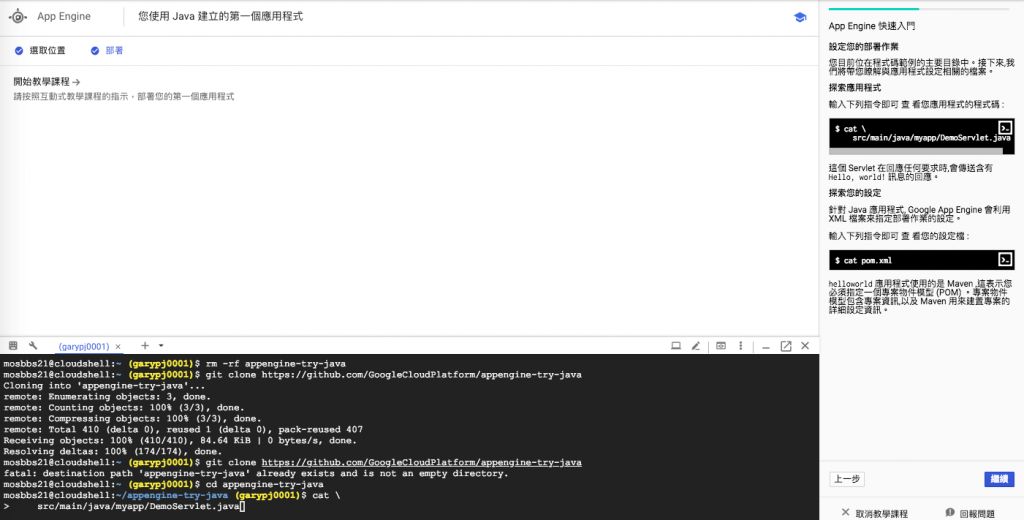Click the 'cd appengine-try-java' command line
This screenshot has width=1024, height=520.
pos(163,484)
